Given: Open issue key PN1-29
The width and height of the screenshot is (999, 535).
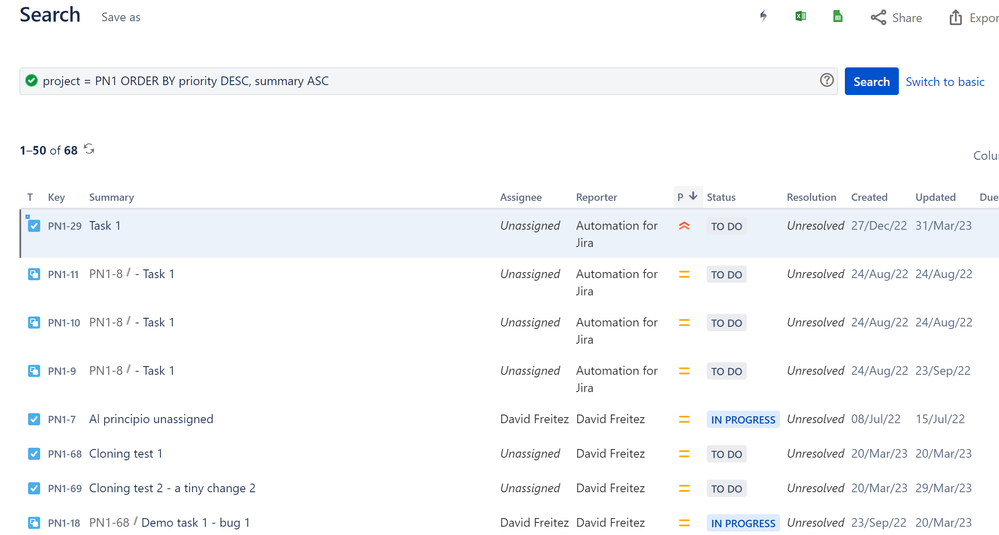Looking at the screenshot, I should coord(64,226).
